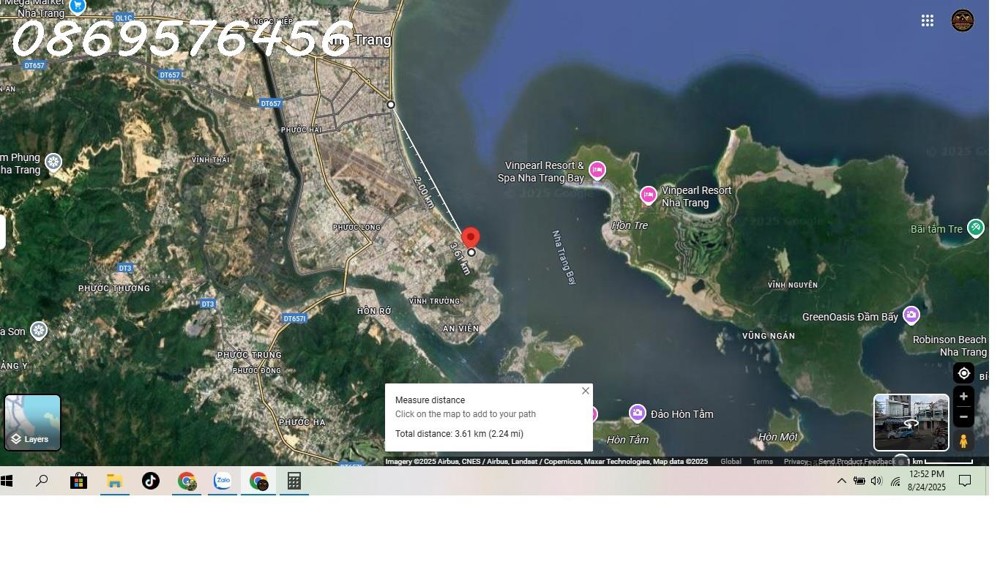Viewport: 1000px width, 562px height.
Task: Open Zalo from the taskbar
Action: (x=223, y=481)
